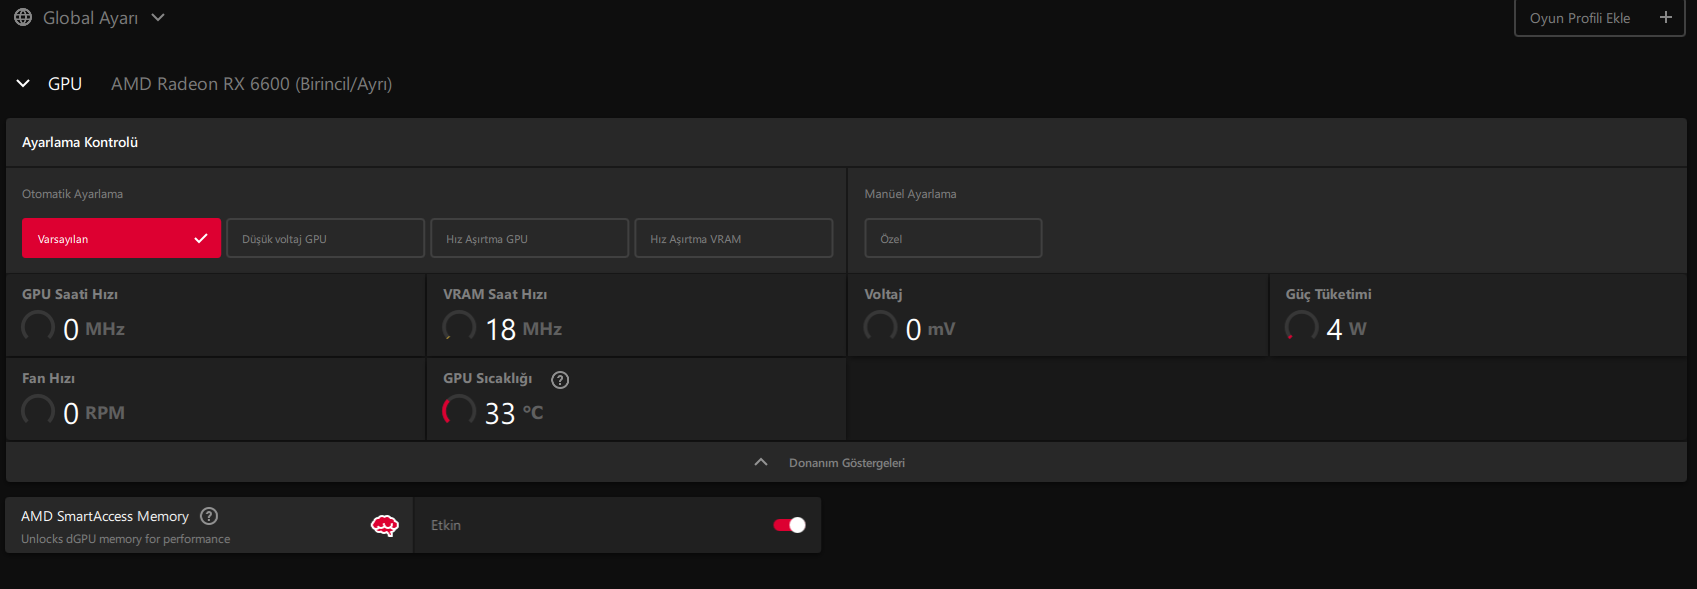The height and width of the screenshot is (589, 1697).
Task: Click the plus icon on Oyun Profili Ekle
Action: coord(1665,18)
